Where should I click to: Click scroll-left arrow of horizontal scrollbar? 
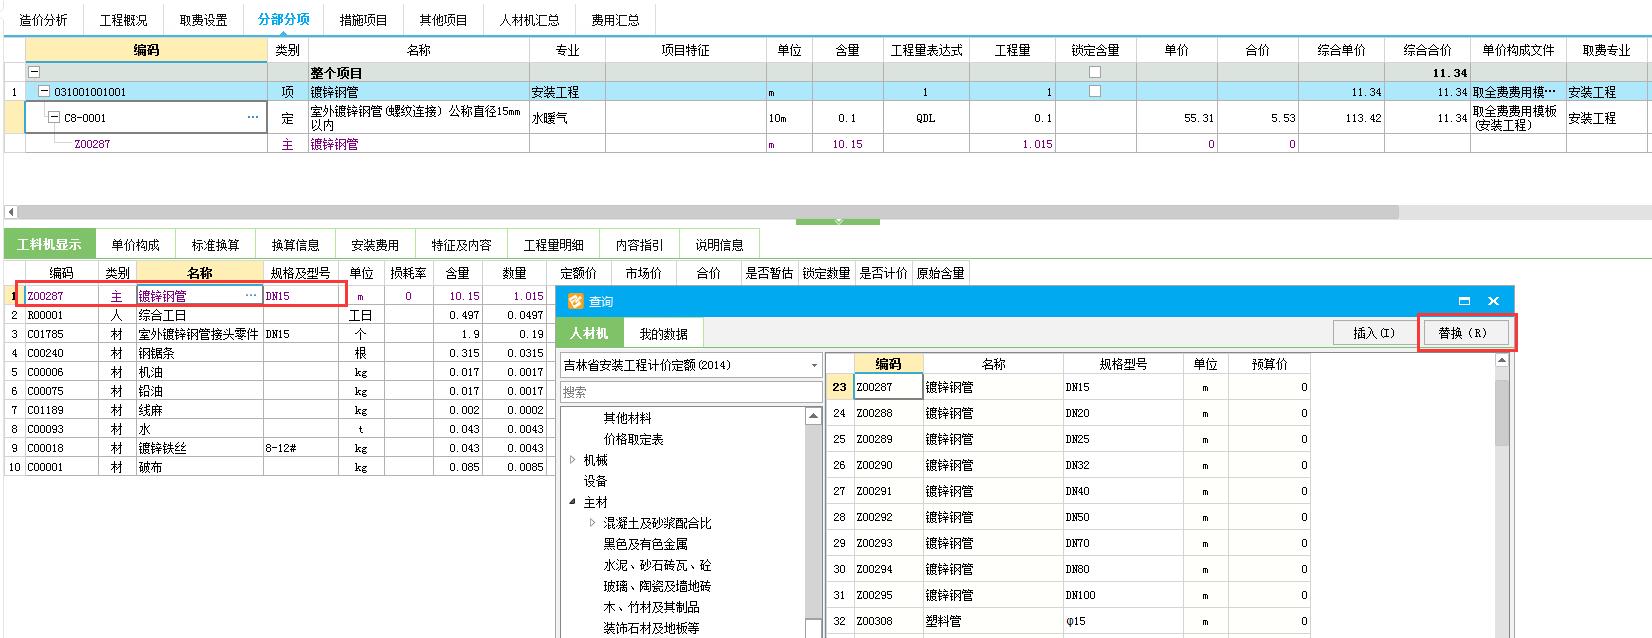(11, 212)
